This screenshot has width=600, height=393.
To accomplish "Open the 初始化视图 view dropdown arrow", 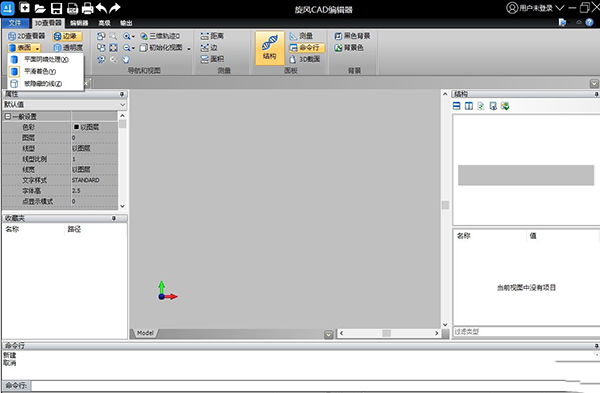I will 189,48.
